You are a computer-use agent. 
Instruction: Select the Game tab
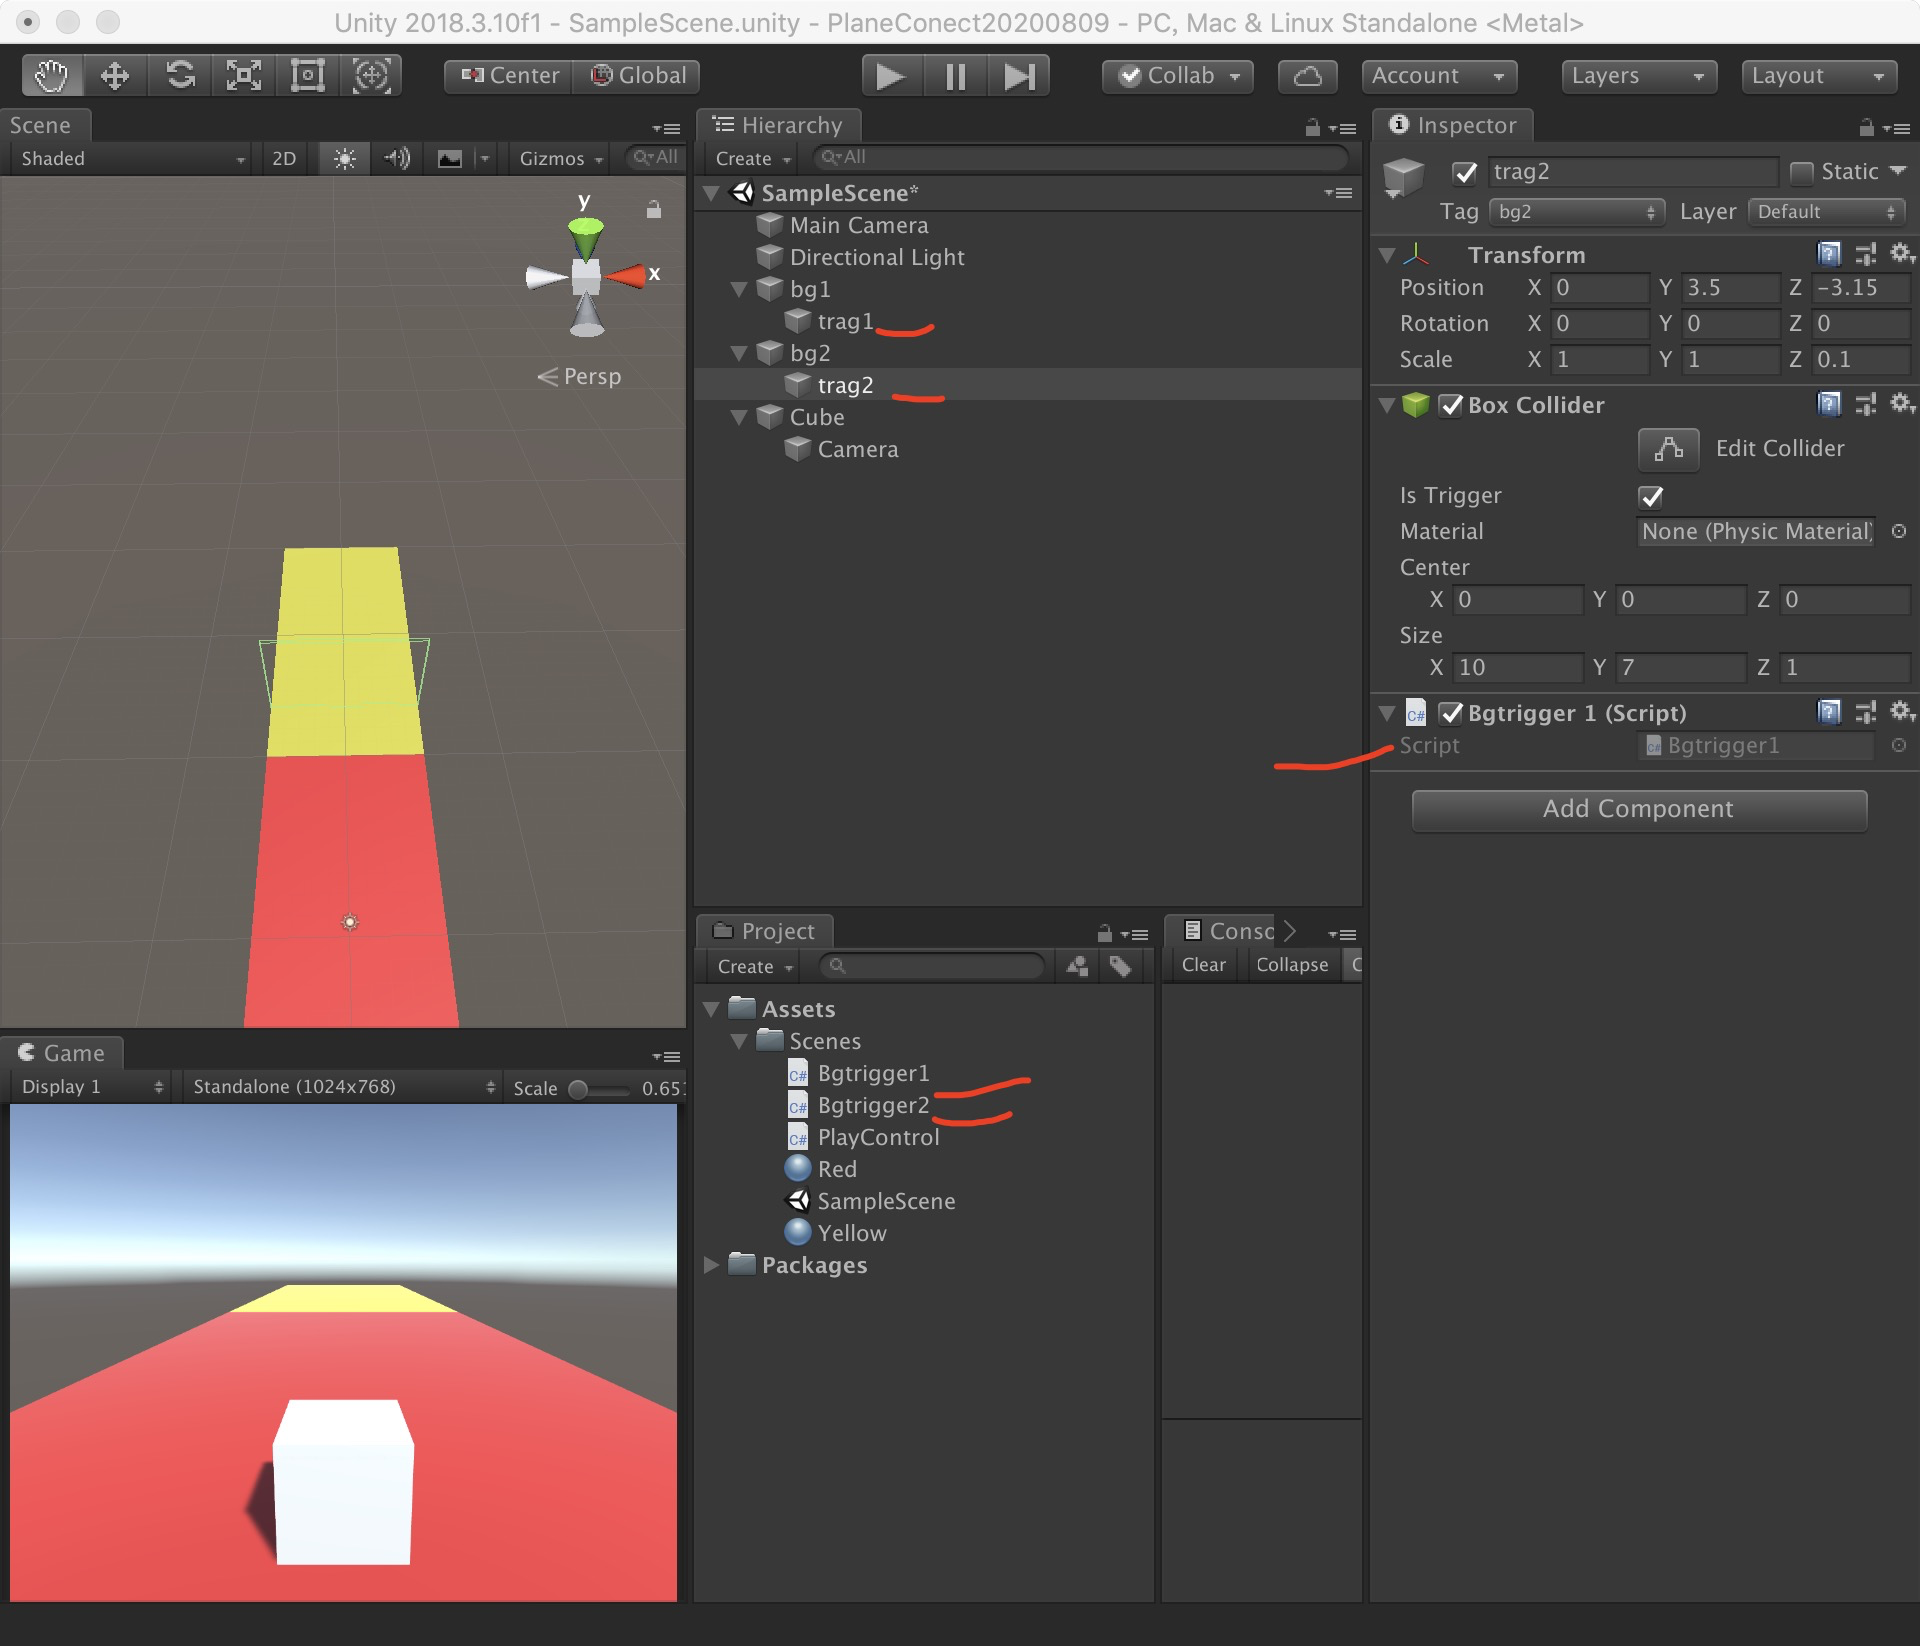click(x=62, y=1053)
